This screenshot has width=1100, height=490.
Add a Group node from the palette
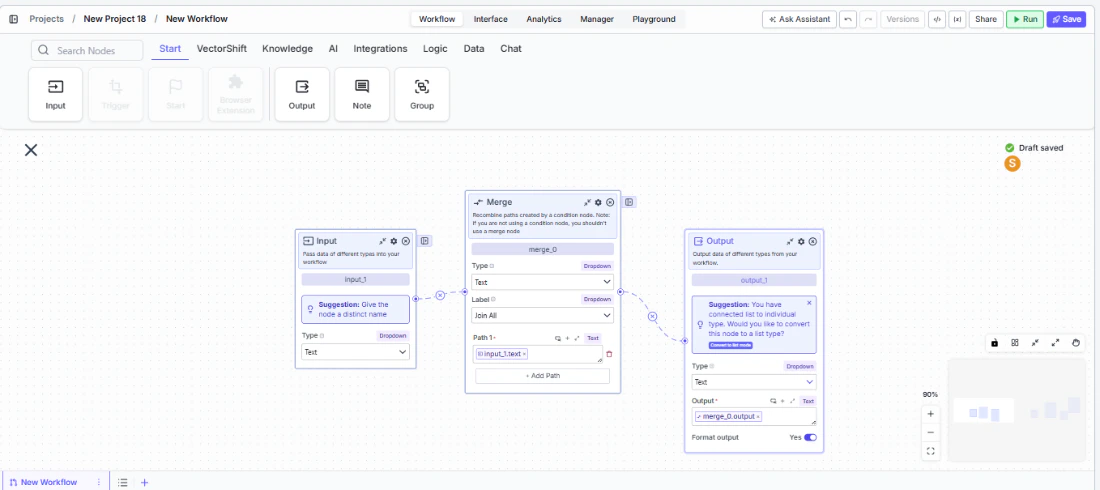[422, 94]
